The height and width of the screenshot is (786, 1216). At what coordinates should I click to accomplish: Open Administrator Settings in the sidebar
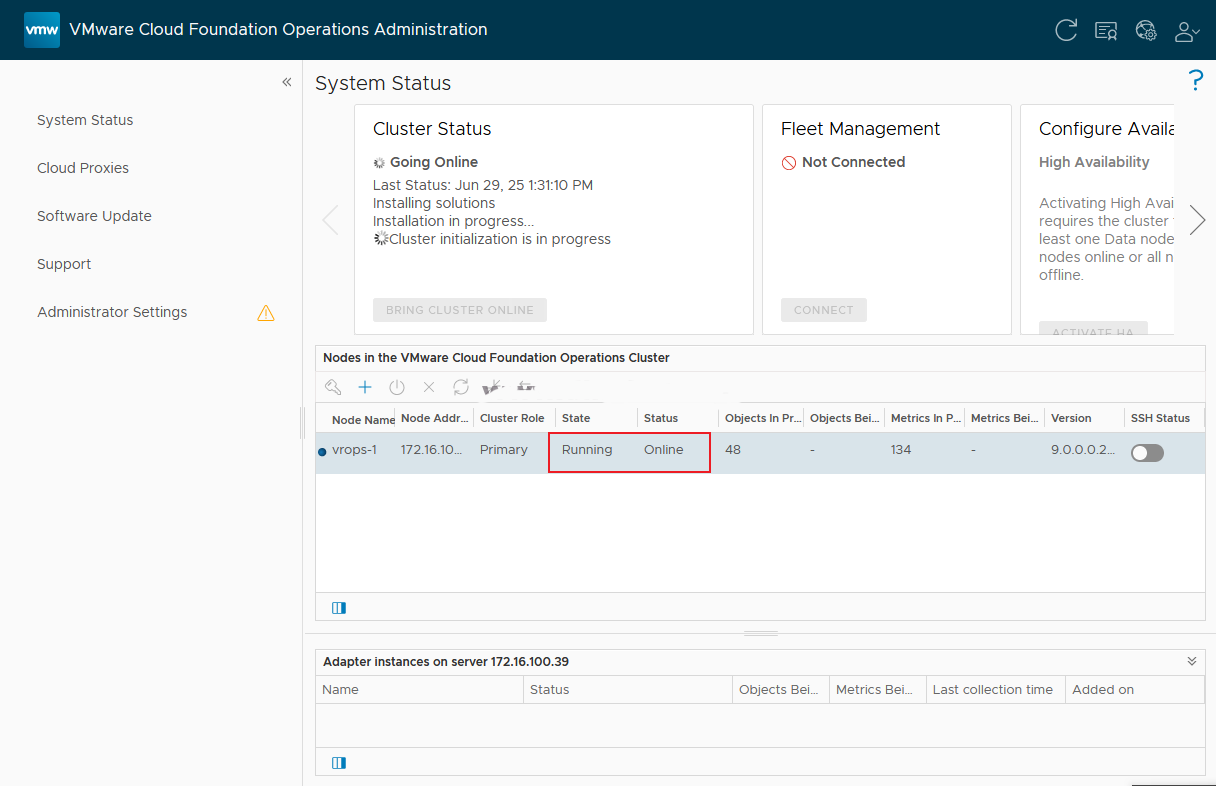click(x=112, y=312)
